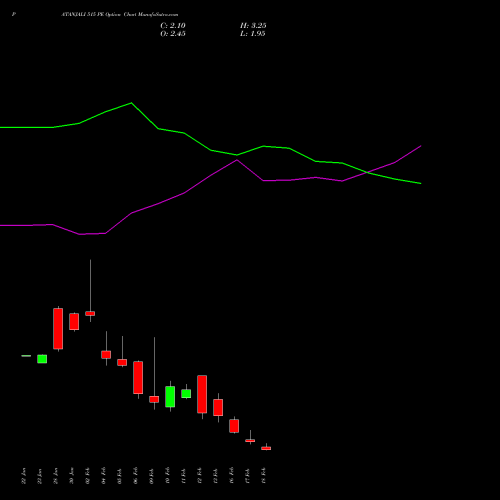This screenshot has width=500, height=500.
Task: Click the red candle above 12 Feb
Action: point(202,394)
